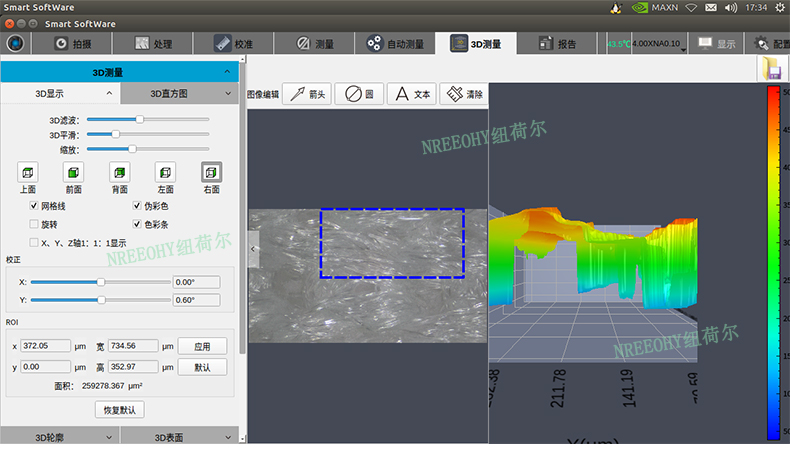Select the 左面 left view cube icon
The image size is (790, 452).
(165, 172)
